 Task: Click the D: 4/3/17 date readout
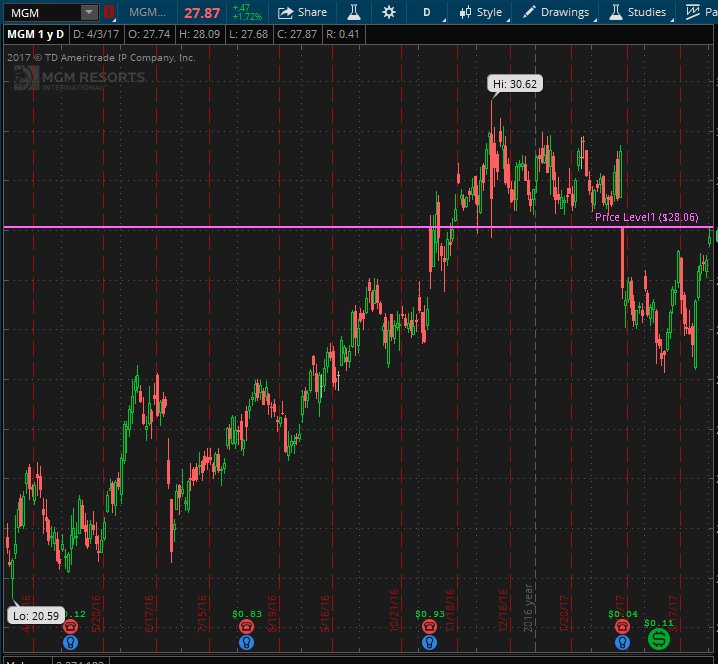(x=96, y=34)
